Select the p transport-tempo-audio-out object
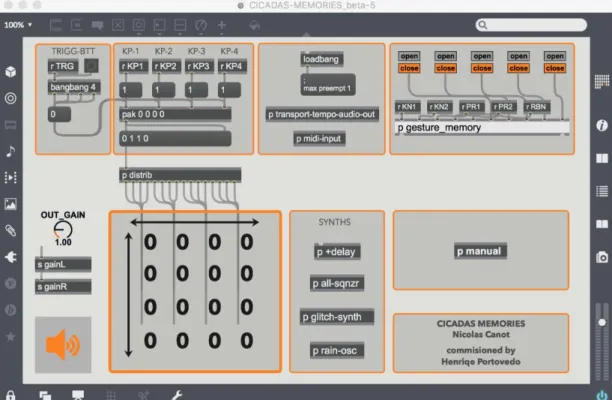The image size is (612, 400). (322, 114)
